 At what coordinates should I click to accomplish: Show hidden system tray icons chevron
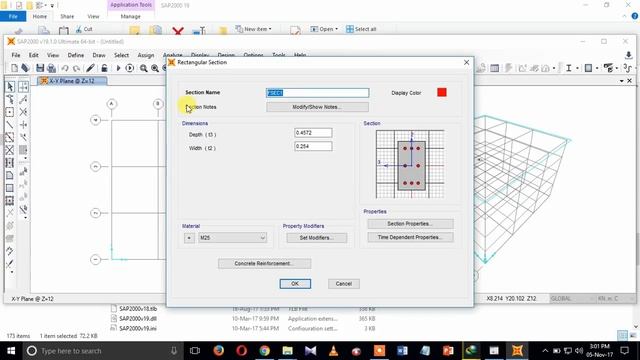point(545,351)
